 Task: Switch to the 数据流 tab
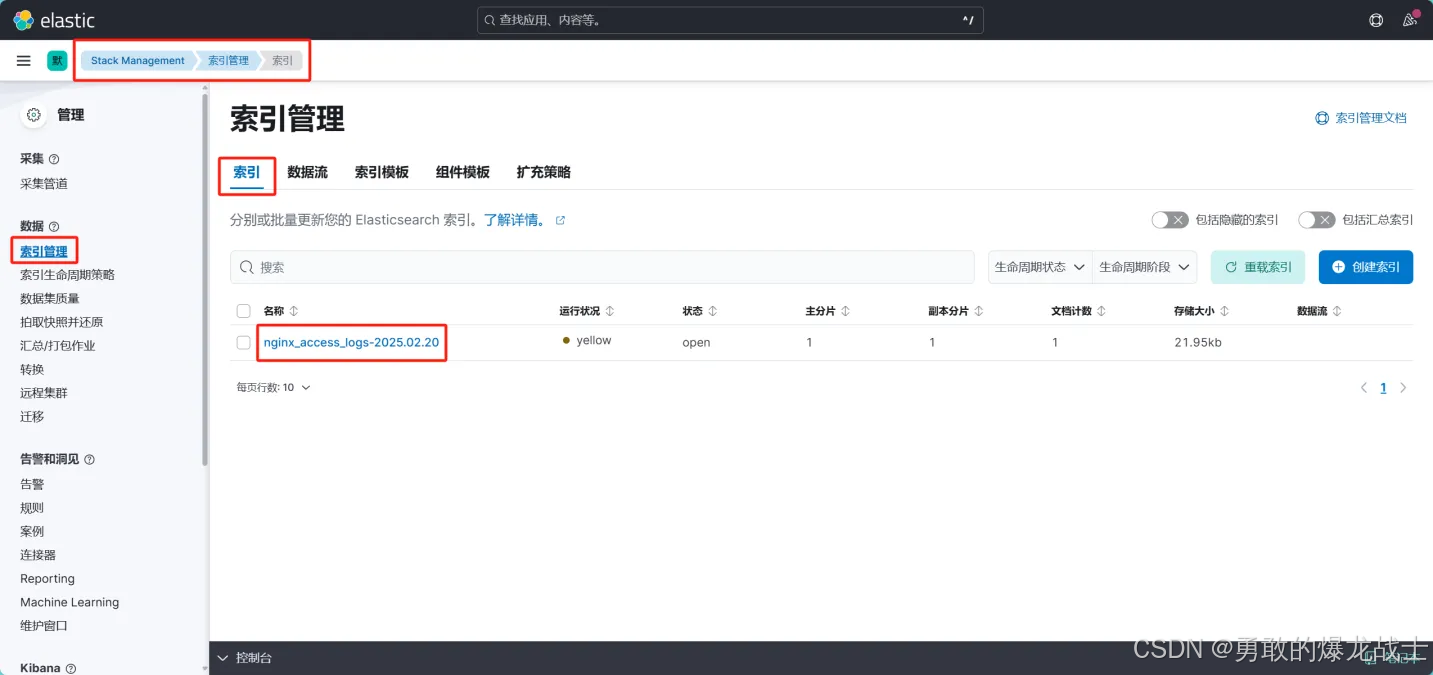[x=307, y=171]
